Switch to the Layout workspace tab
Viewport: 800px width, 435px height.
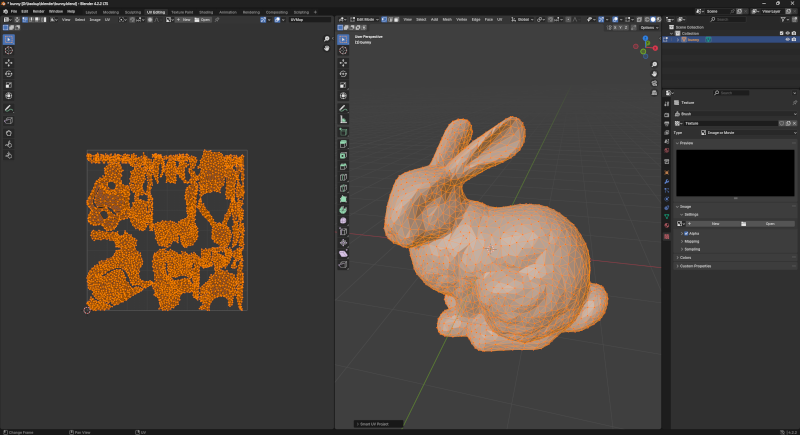(91, 12)
